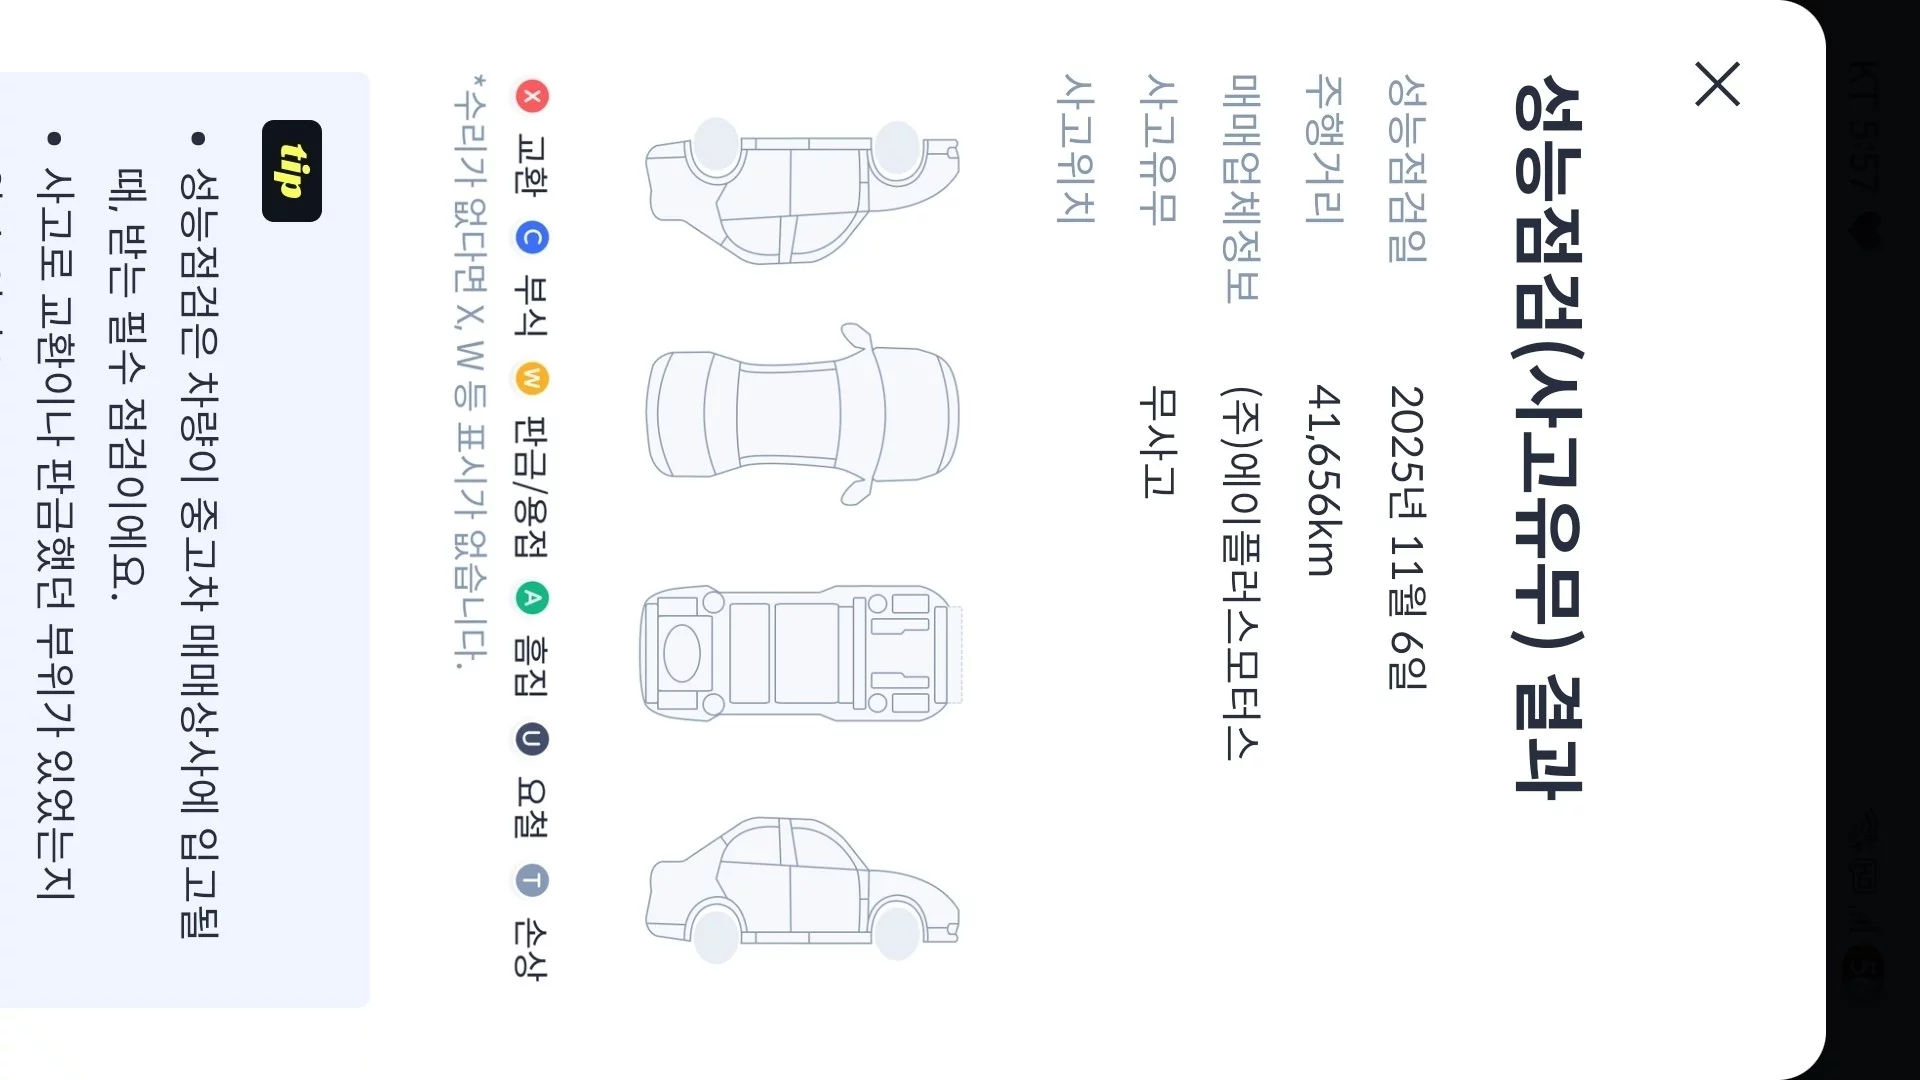The width and height of the screenshot is (1920, 1080).
Task: Click the dark U 요철 legend icon
Action: [532, 739]
